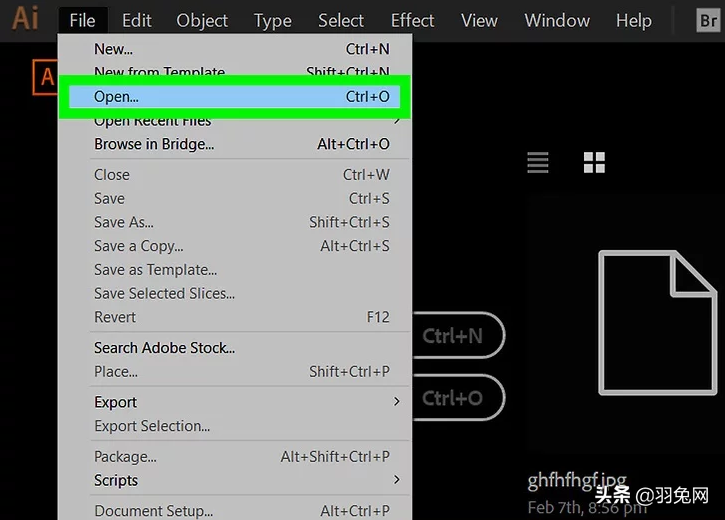Open the Window menu
The height and width of the screenshot is (520, 725).
[x=557, y=20]
